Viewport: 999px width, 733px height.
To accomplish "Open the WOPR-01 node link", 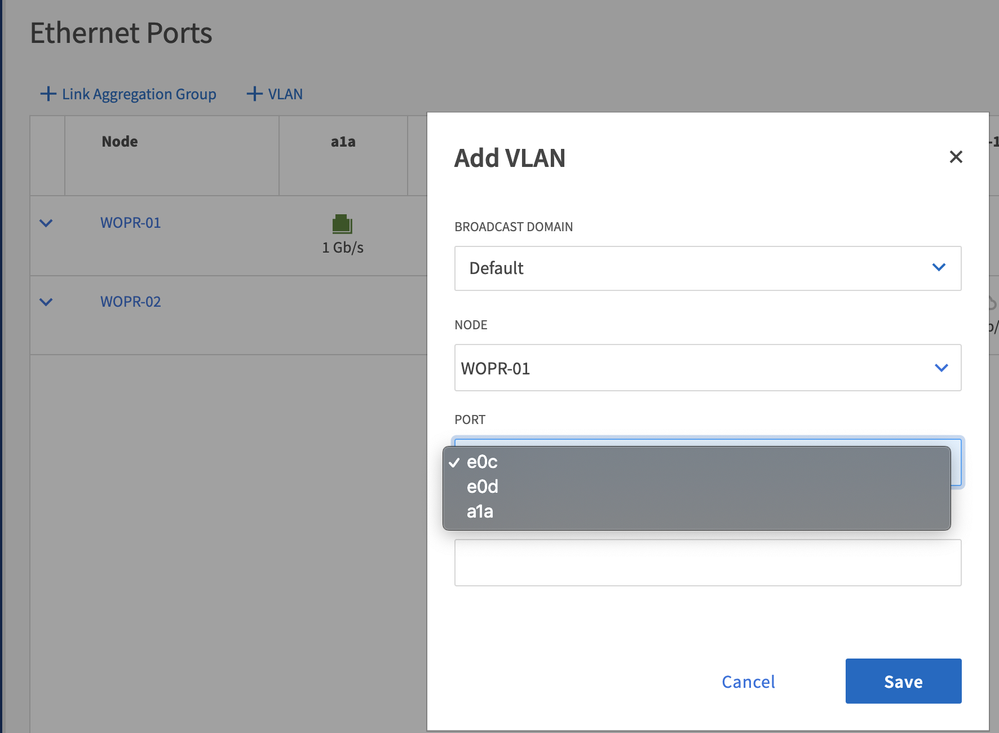I will click(x=130, y=223).
